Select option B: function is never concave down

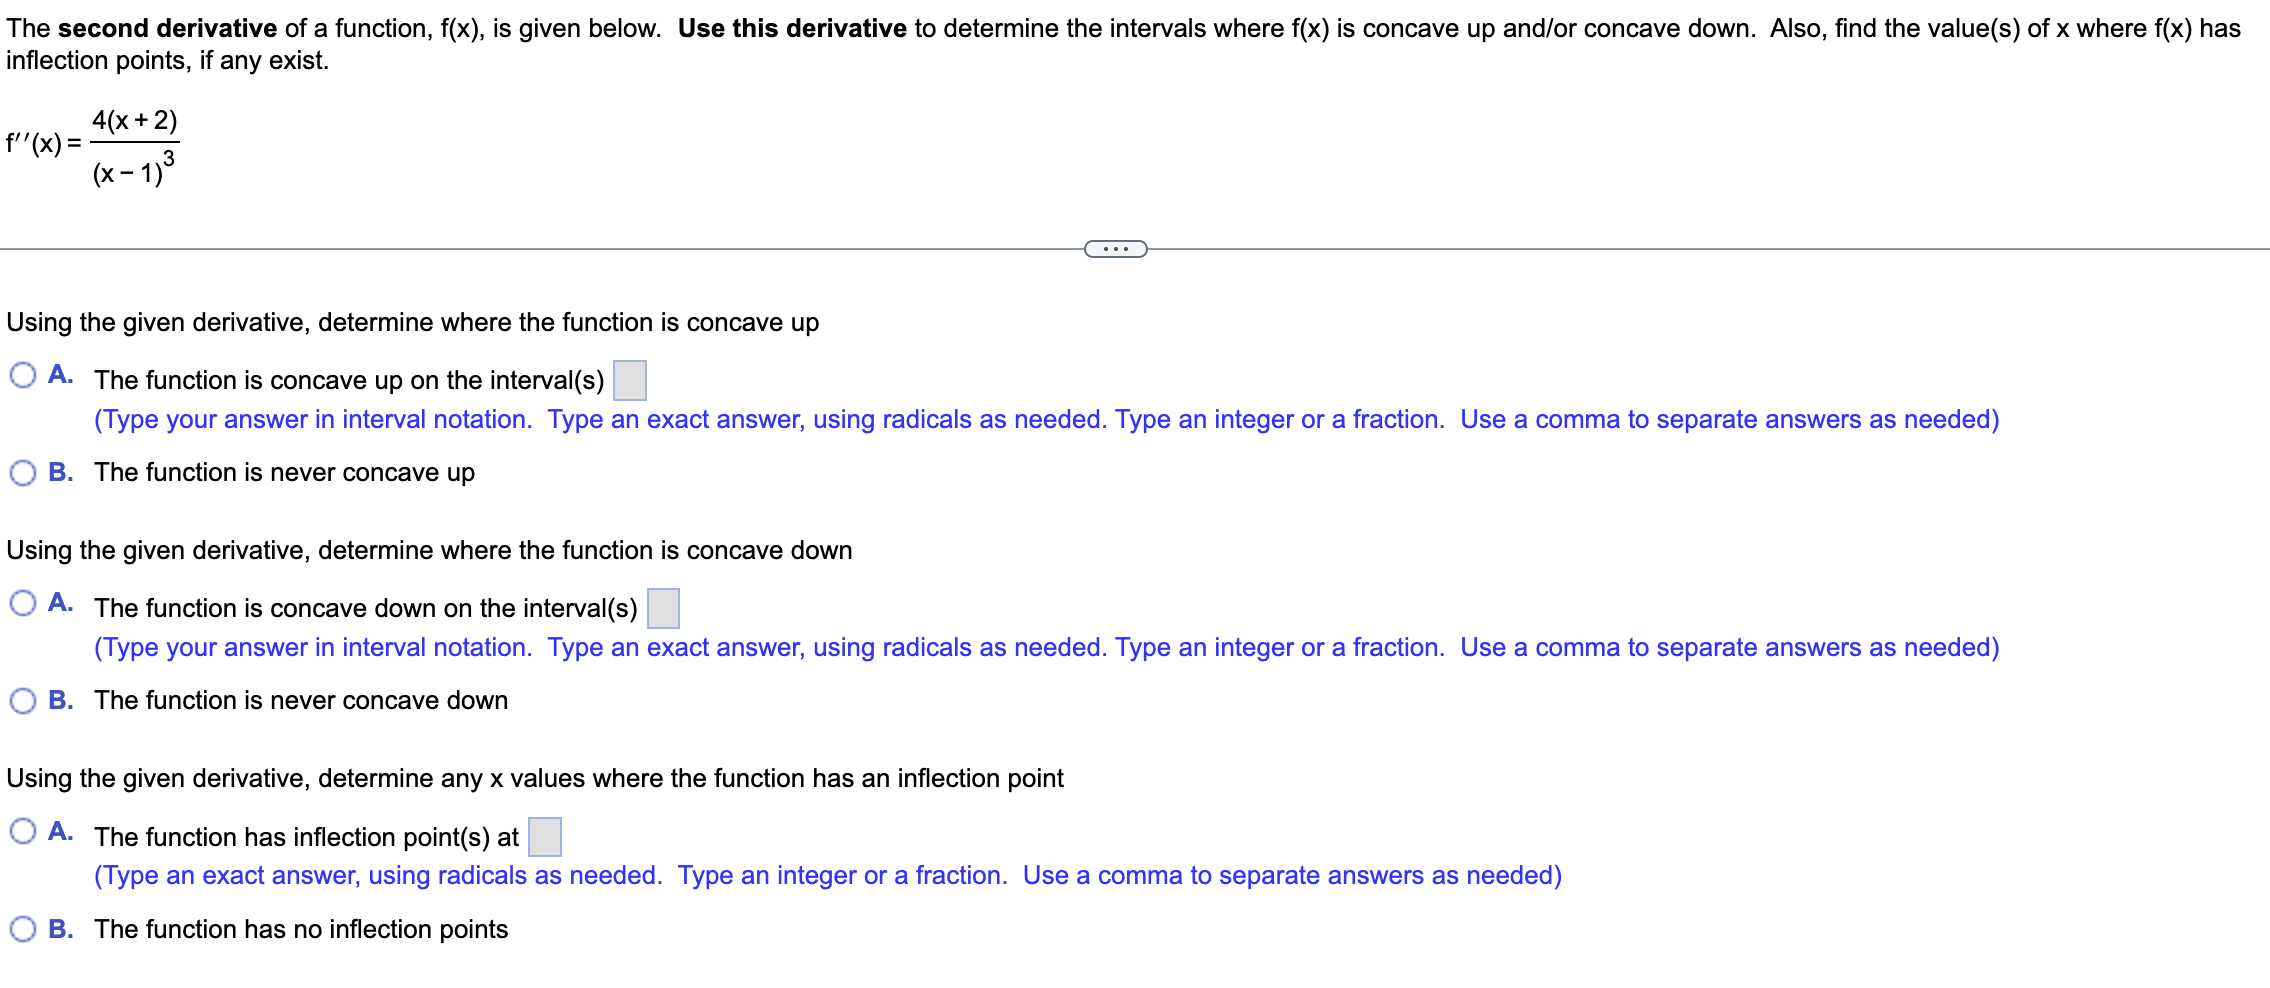(23, 700)
